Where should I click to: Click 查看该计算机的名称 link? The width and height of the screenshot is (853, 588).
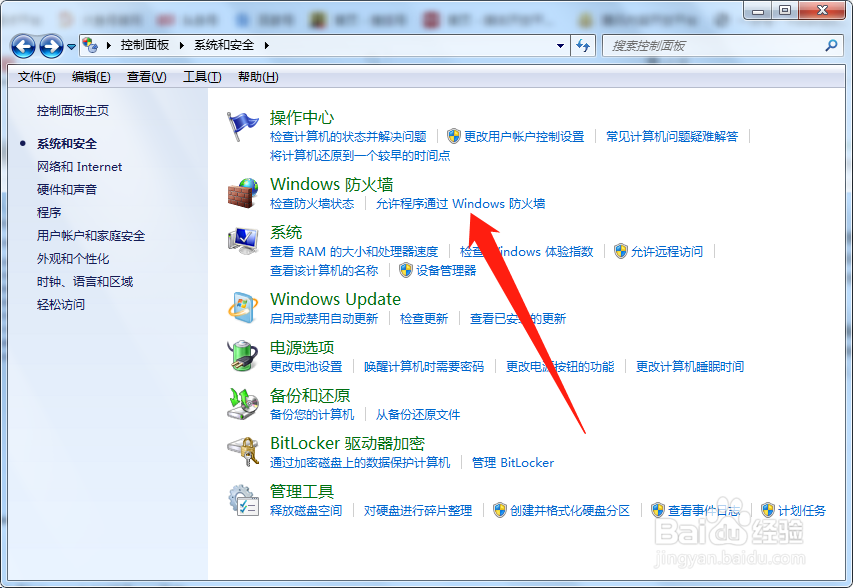pyautogui.click(x=324, y=270)
